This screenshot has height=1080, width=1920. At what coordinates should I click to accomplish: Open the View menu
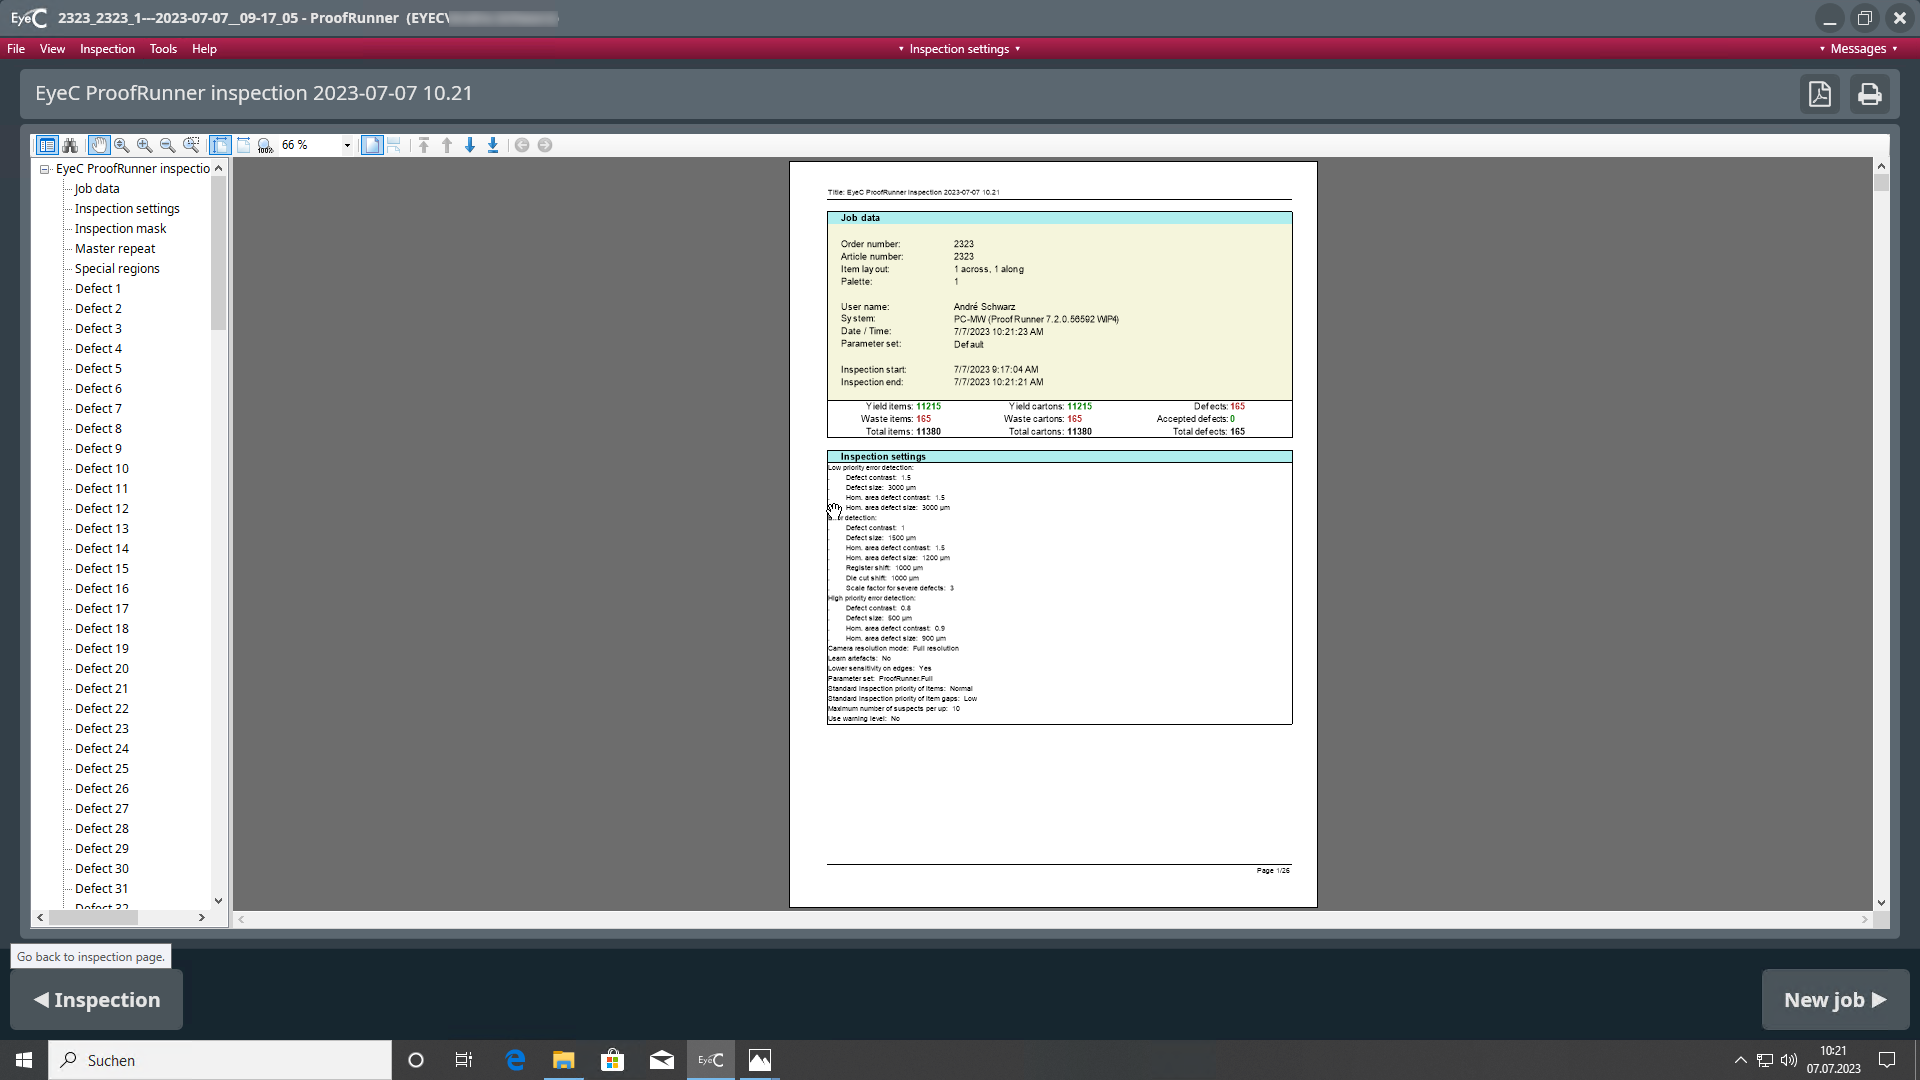(x=52, y=49)
